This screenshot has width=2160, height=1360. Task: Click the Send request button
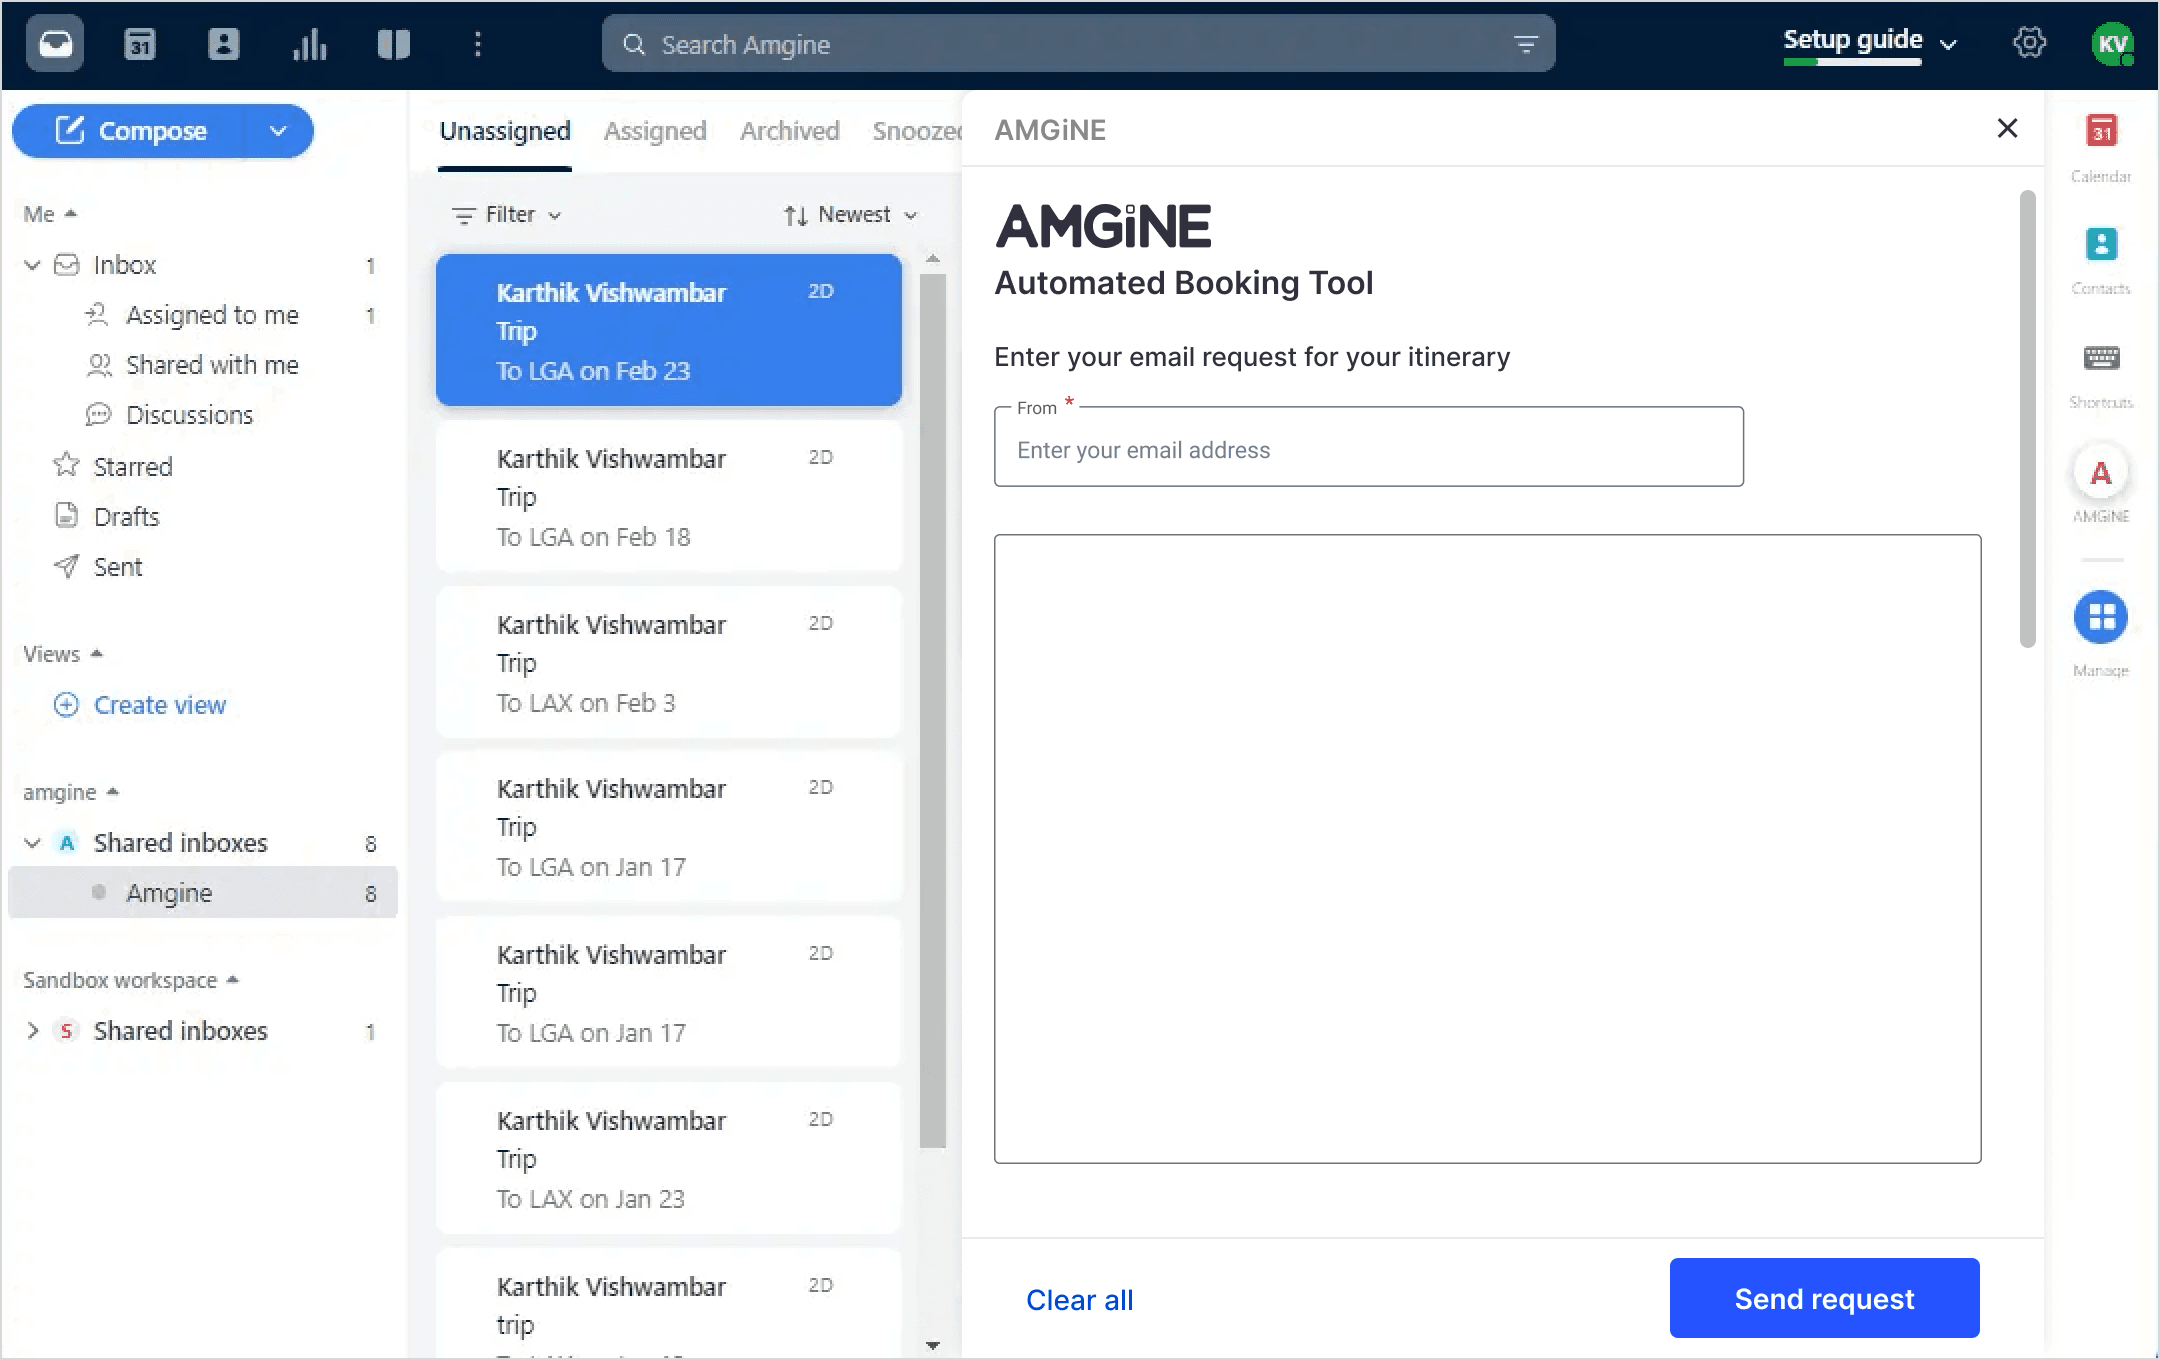coord(1823,1298)
